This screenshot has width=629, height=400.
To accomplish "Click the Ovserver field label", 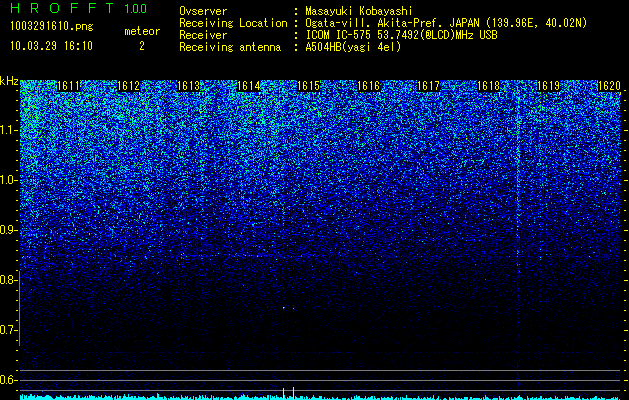I will tap(203, 11).
